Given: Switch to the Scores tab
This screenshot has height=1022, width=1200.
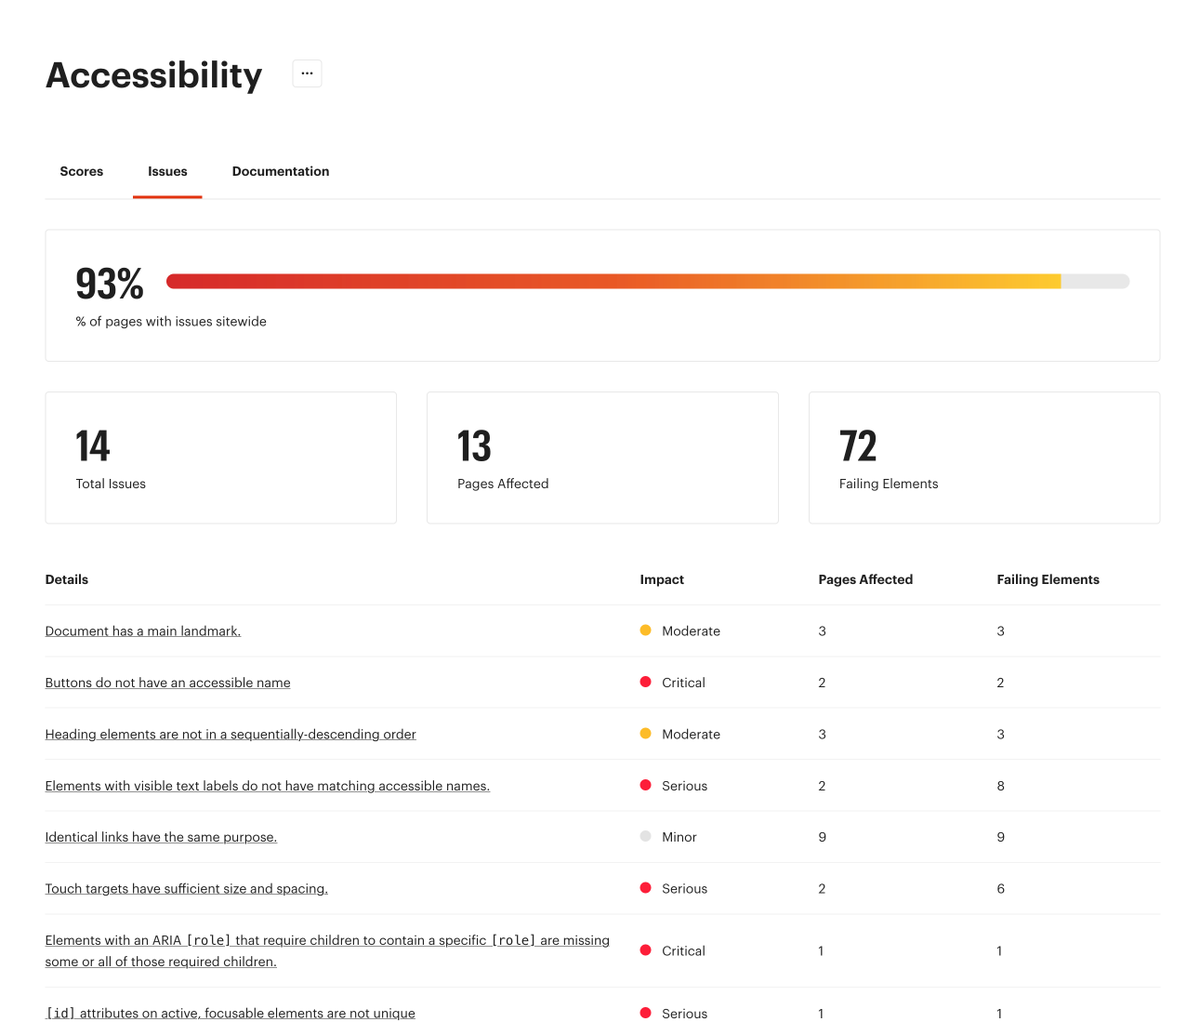Looking at the screenshot, I should (82, 171).
